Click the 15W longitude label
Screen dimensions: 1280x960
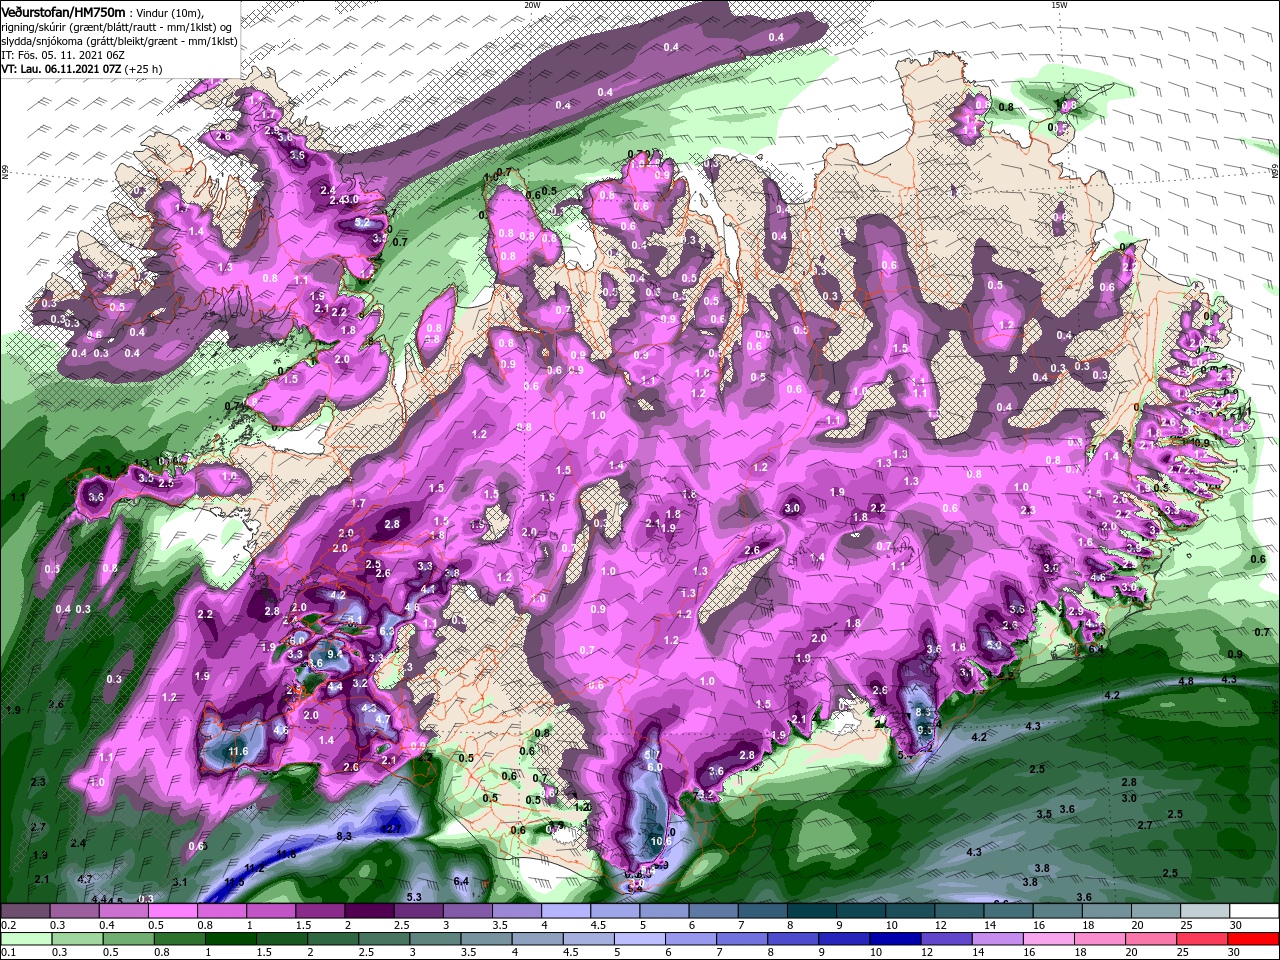click(x=1059, y=5)
